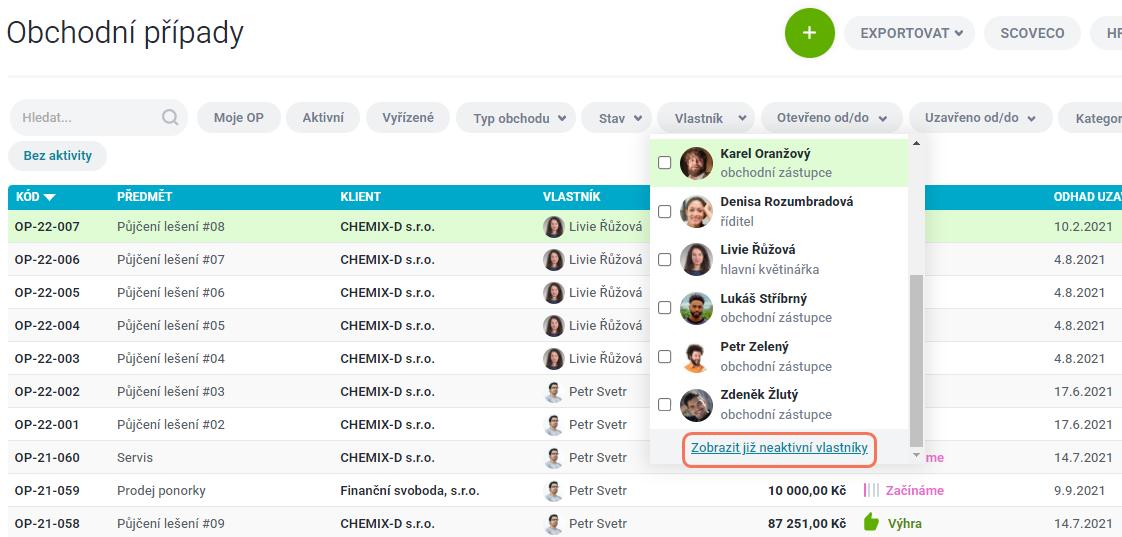Sort by VLASTNÍK column header
This screenshot has height=537, width=1122.
(571, 197)
